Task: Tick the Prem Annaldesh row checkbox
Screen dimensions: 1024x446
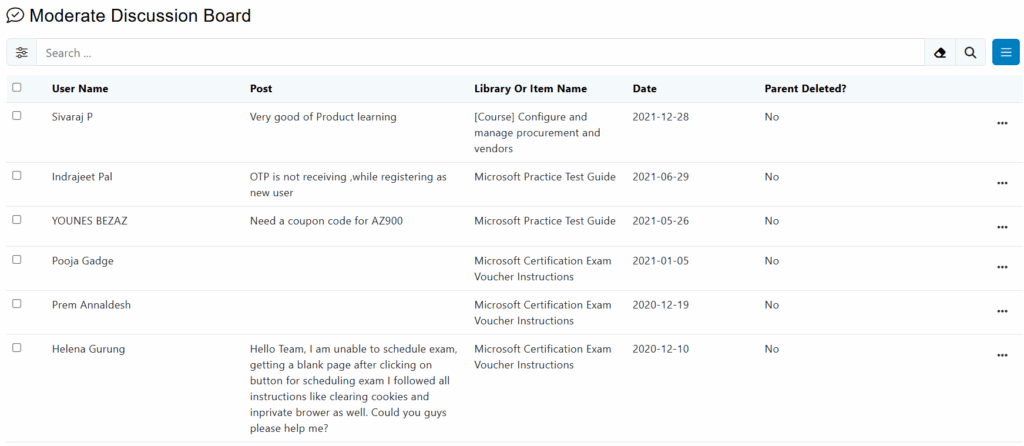Action: [16, 304]
